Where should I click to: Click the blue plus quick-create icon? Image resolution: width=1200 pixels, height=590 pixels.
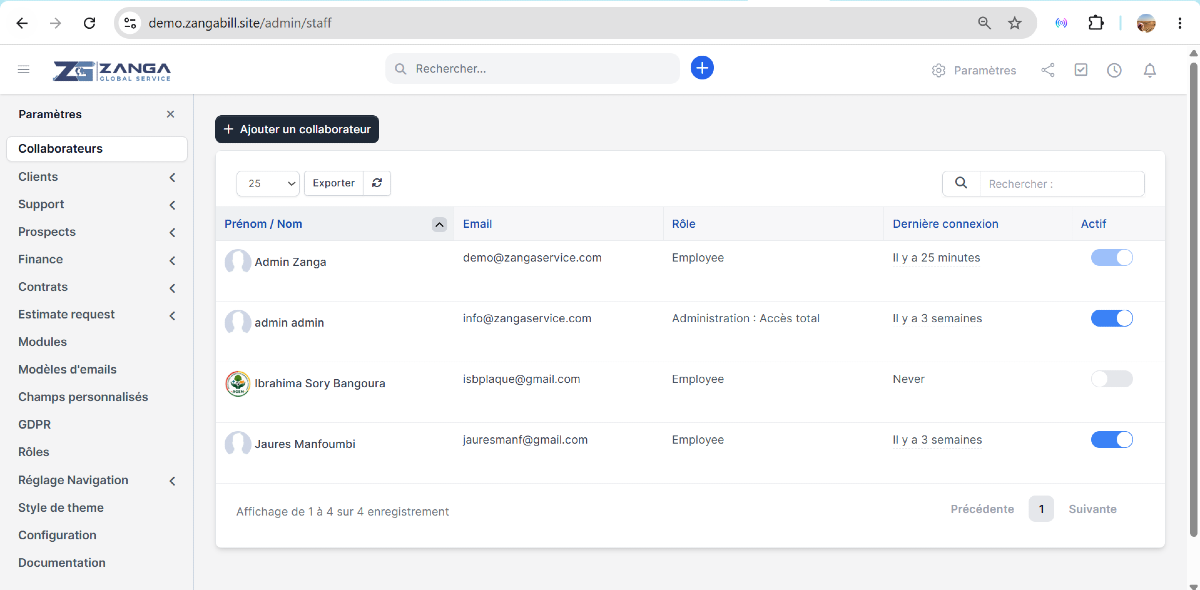(x=702, y=68)
